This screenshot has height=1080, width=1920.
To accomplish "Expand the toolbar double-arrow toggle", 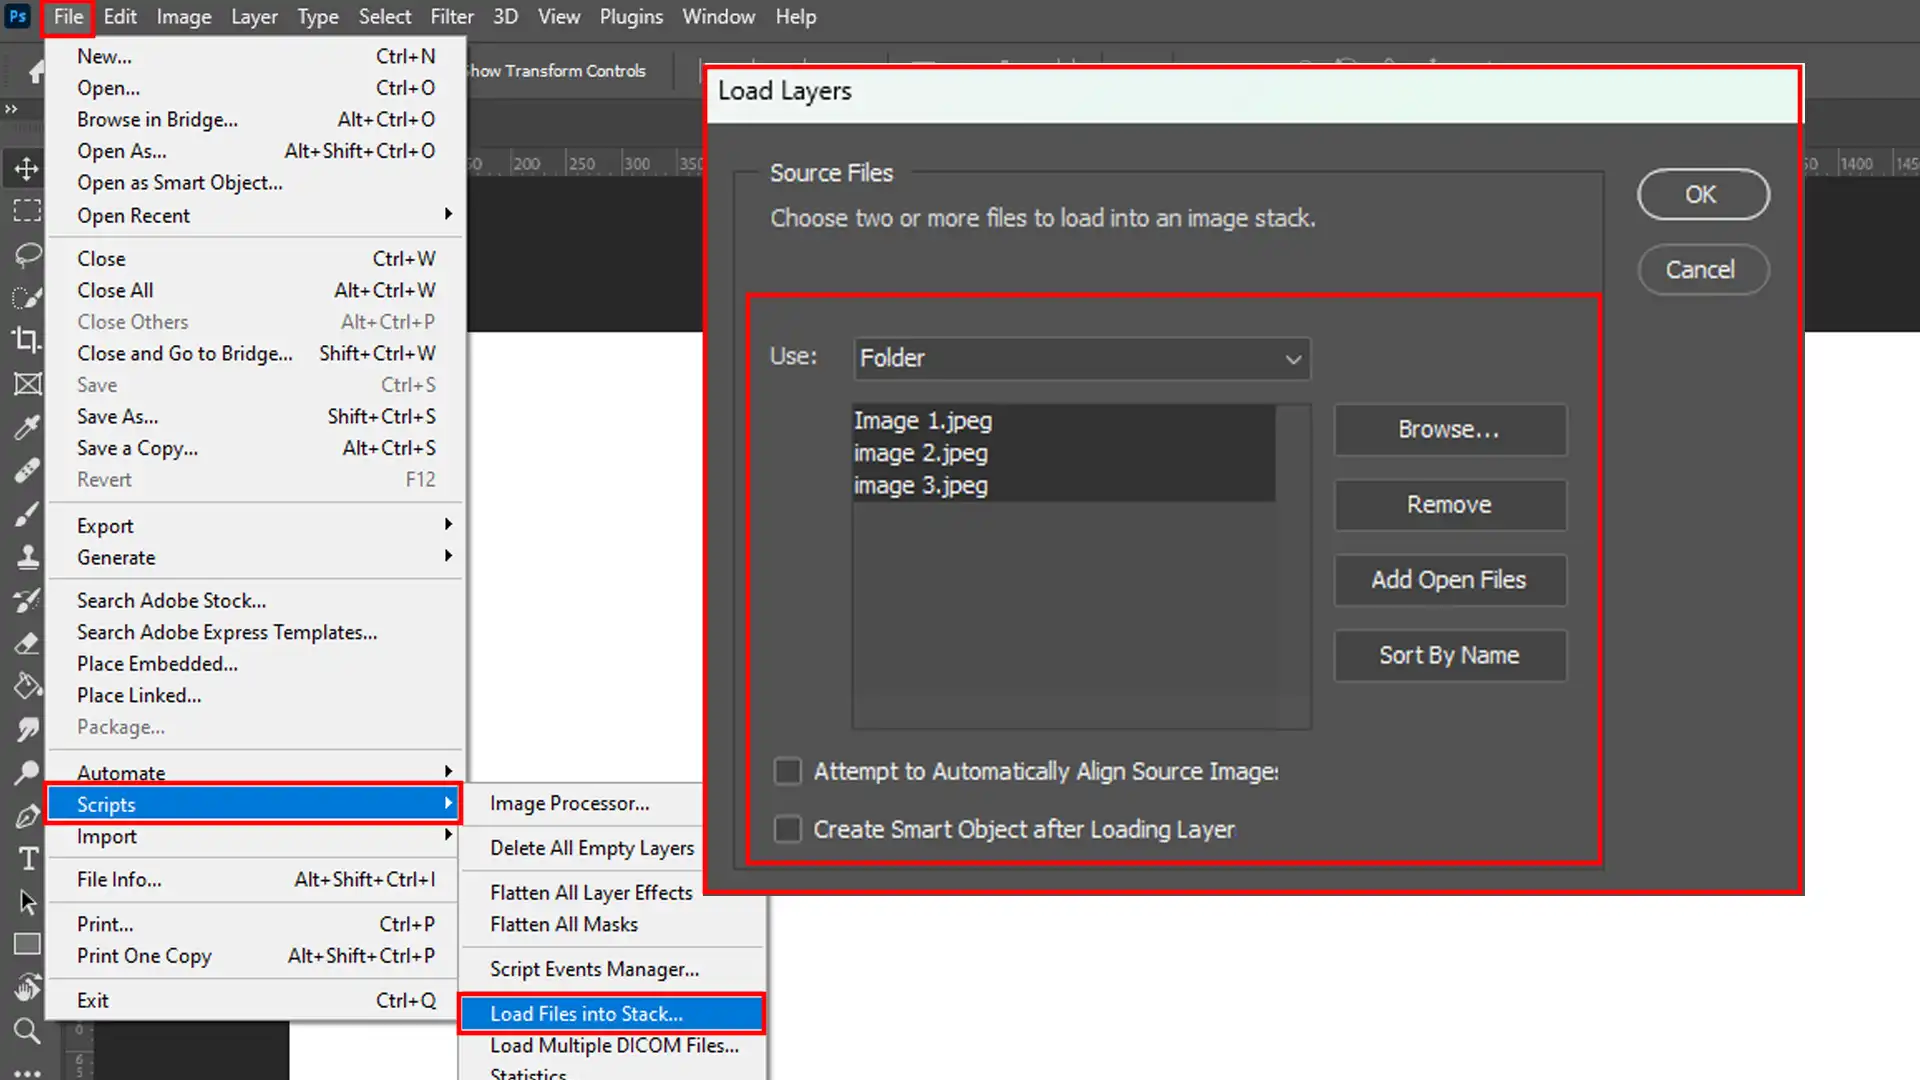I will [x=11, y=109].
